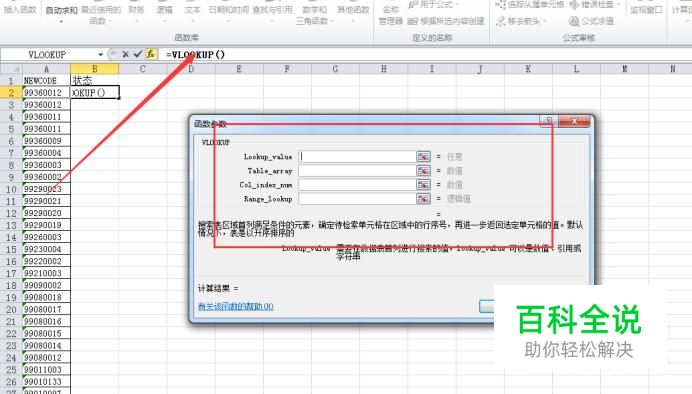
Task: Click cell A1 containing NEWCODE
Action: (x=46, y=81)
